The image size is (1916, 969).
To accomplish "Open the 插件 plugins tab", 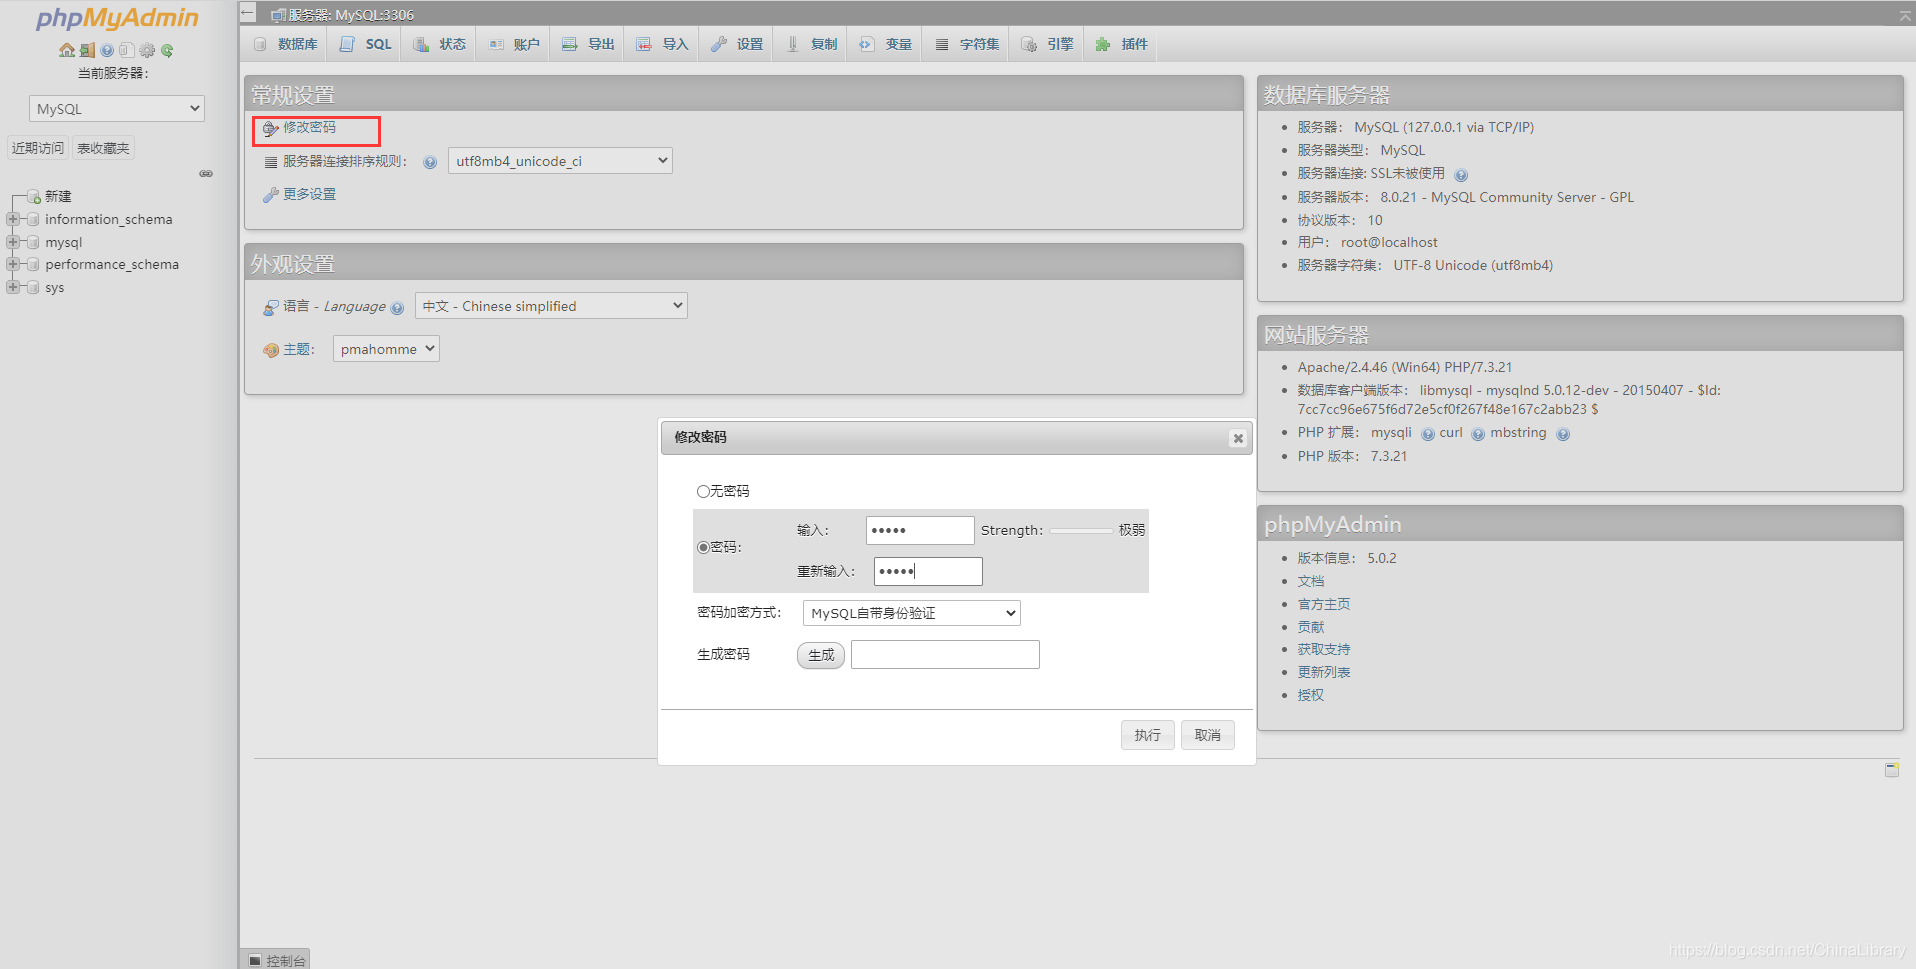I will click(1121, 44).
